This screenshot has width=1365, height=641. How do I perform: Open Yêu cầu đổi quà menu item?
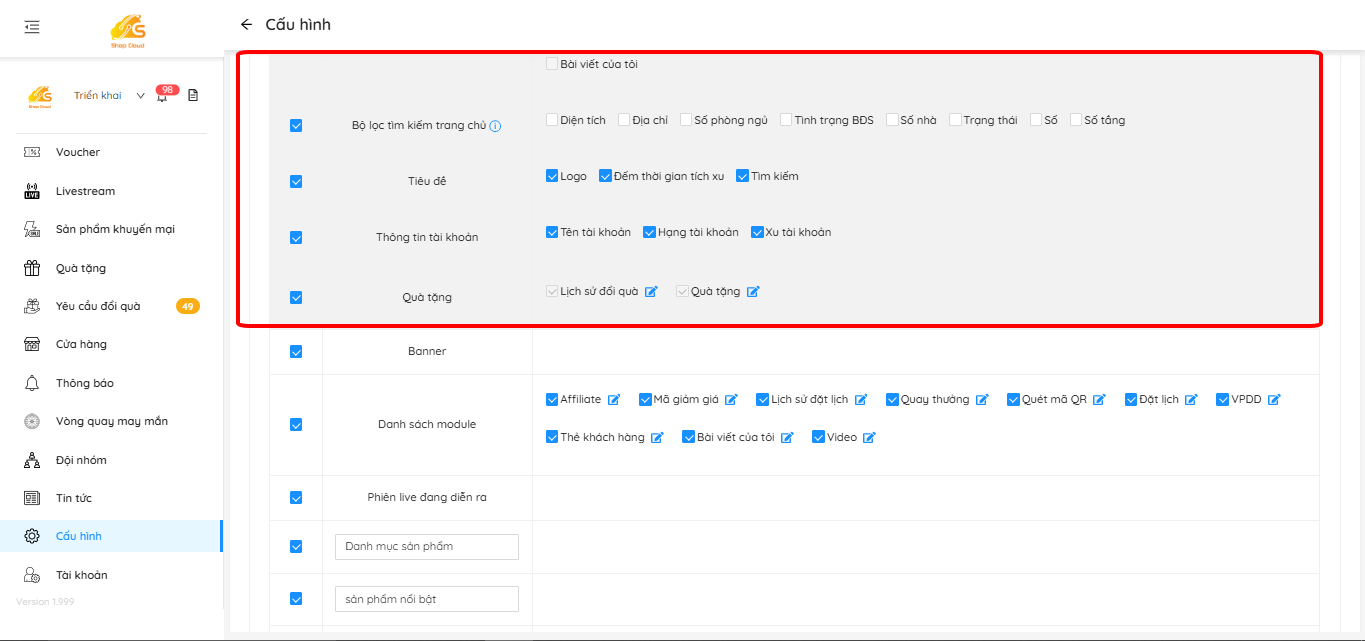98,306
